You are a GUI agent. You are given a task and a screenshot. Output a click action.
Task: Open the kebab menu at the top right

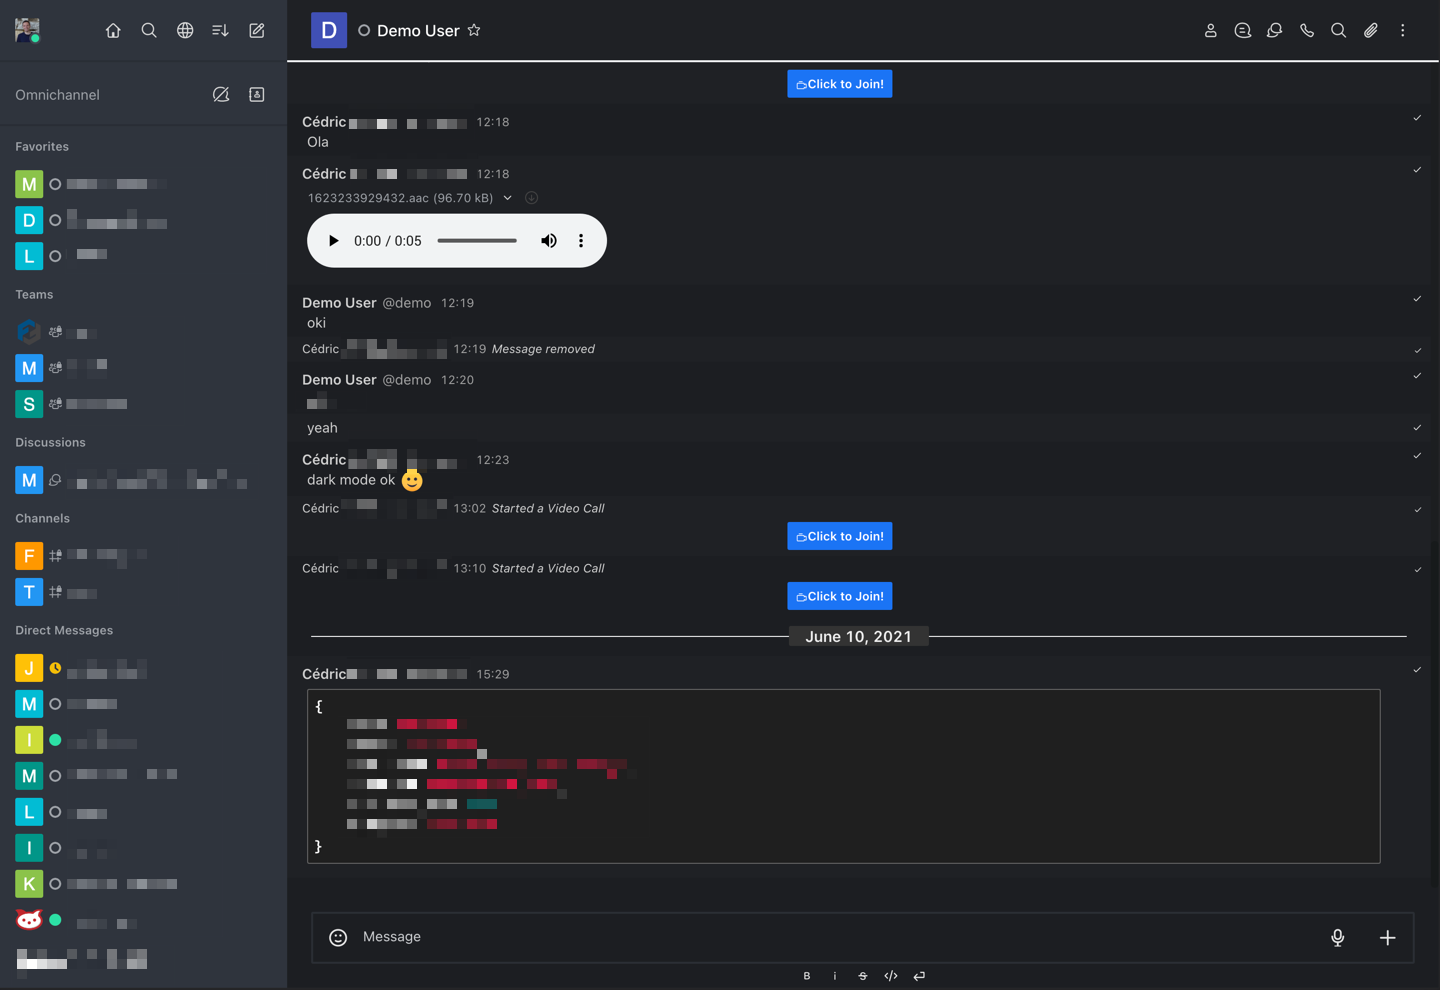point(1403,30)
